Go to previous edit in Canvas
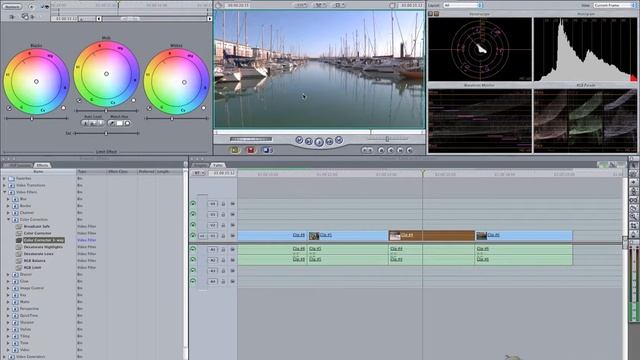Viewport: 640px width, 360px height. click(x=299, y=140)
